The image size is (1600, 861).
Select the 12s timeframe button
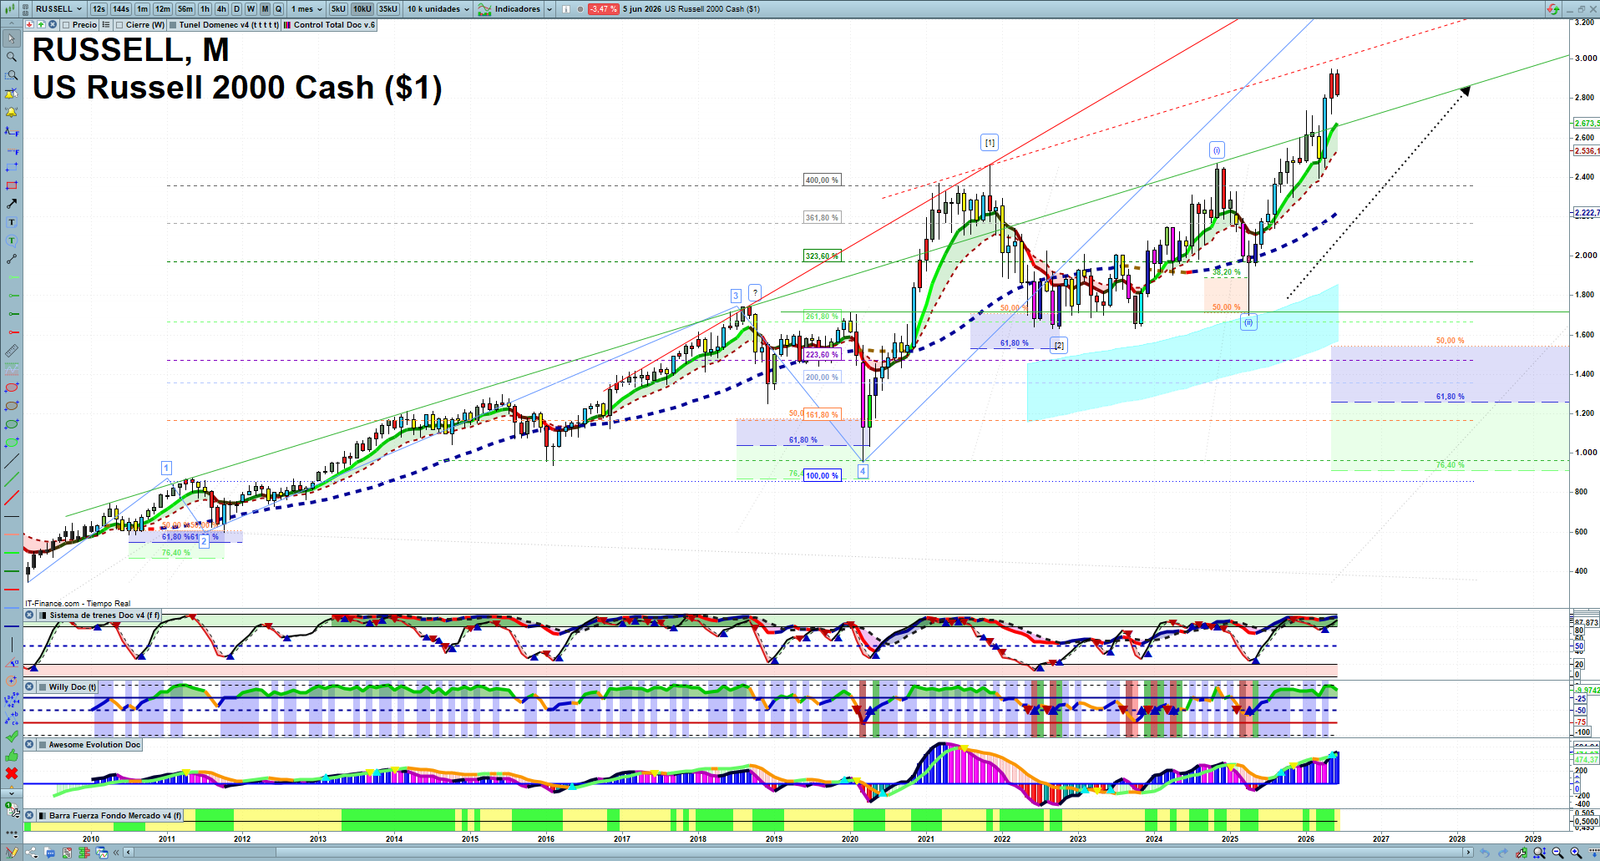[x=99, y=9]
